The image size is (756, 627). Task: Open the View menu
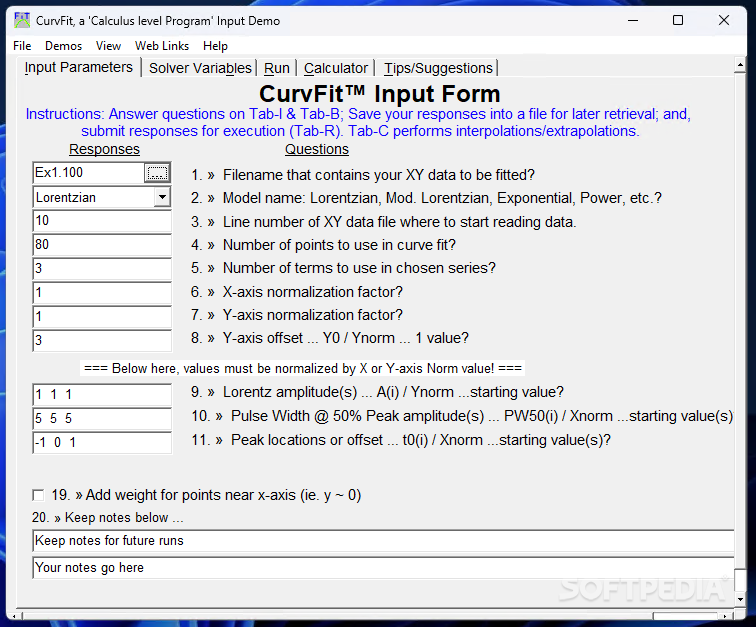(x=108, y=46)
